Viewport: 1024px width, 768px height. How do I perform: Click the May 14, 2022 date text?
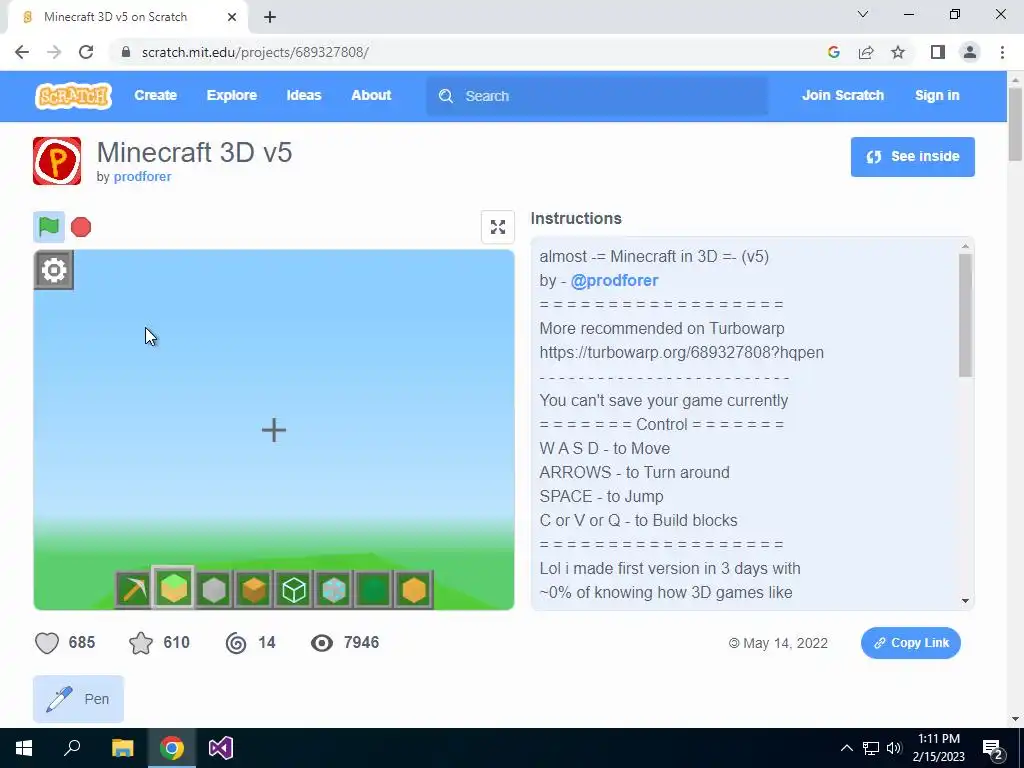[x=785, y=643]
